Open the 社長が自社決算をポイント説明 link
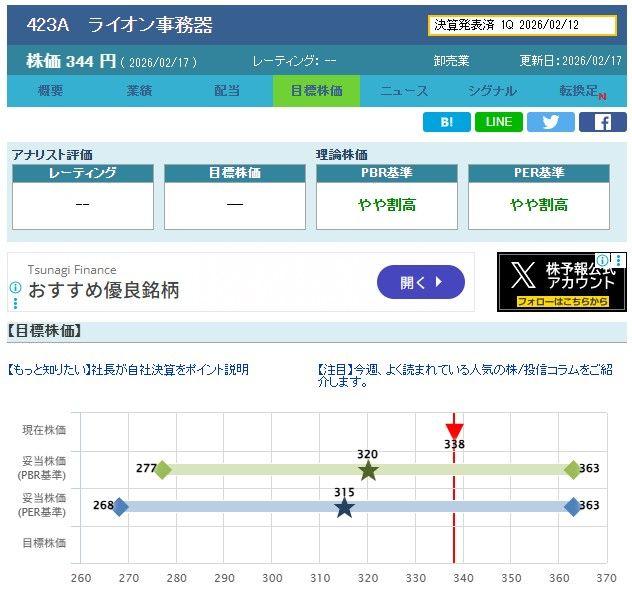 coord(128,369)
